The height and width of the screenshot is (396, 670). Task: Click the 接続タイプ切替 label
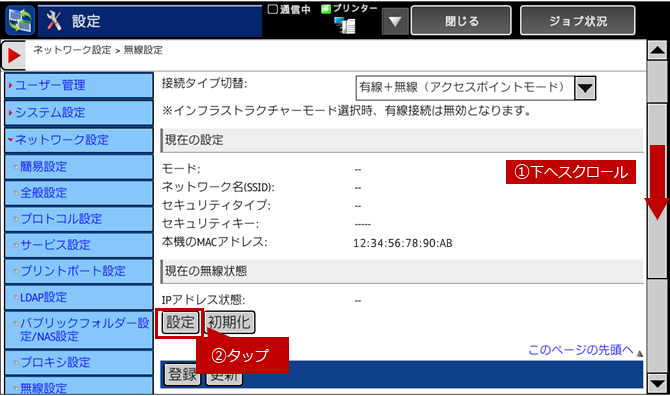point(204,83)
